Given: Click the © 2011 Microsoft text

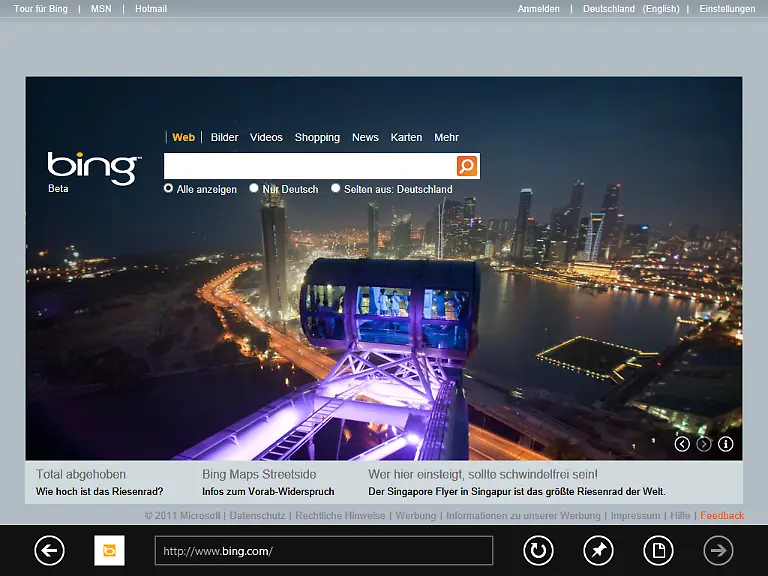Looking at the screenshot, I should 182,515.
